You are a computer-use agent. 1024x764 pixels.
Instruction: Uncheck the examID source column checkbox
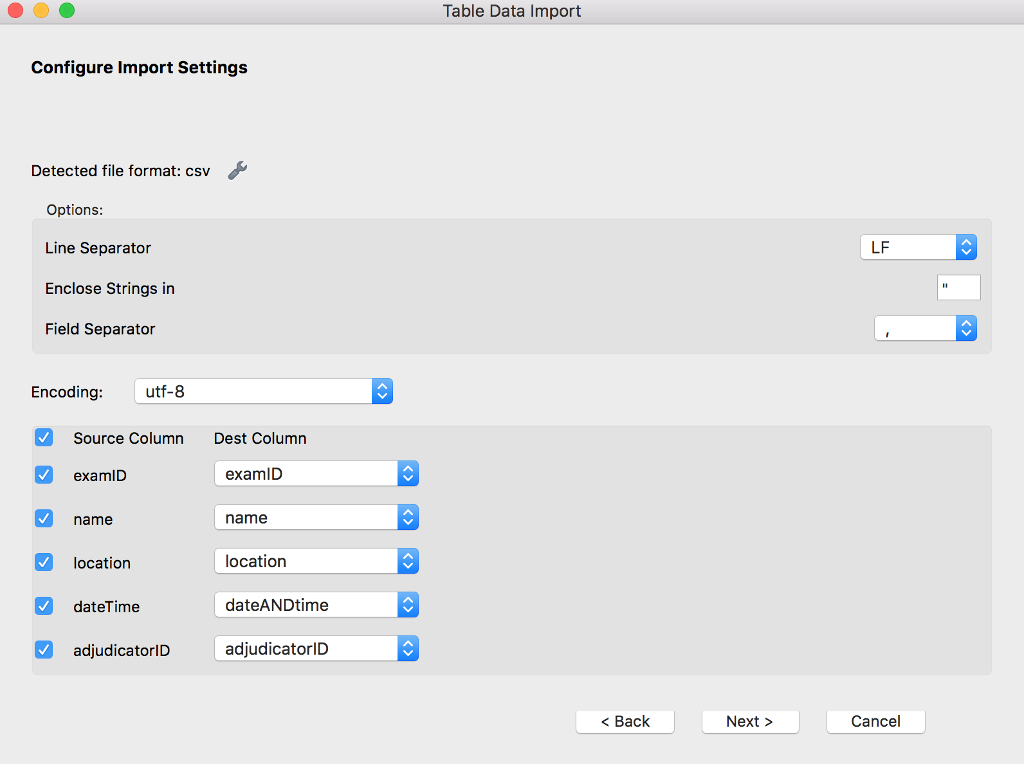44,475
